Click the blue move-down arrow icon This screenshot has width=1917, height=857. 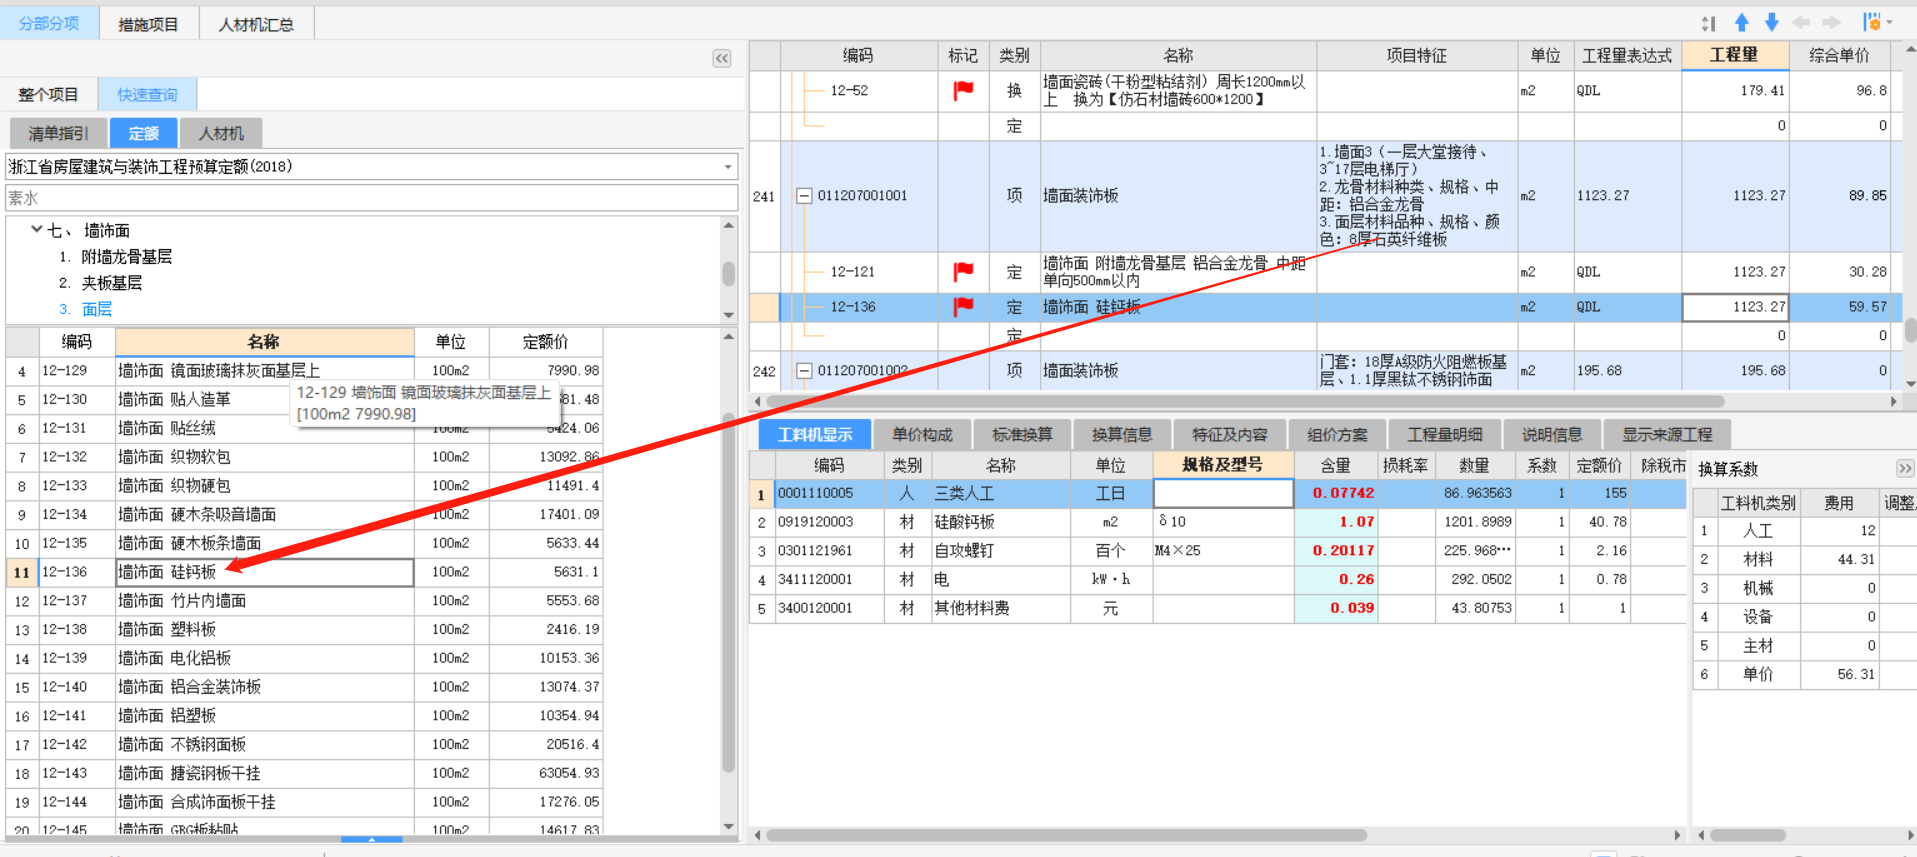tap(1771, 22)
